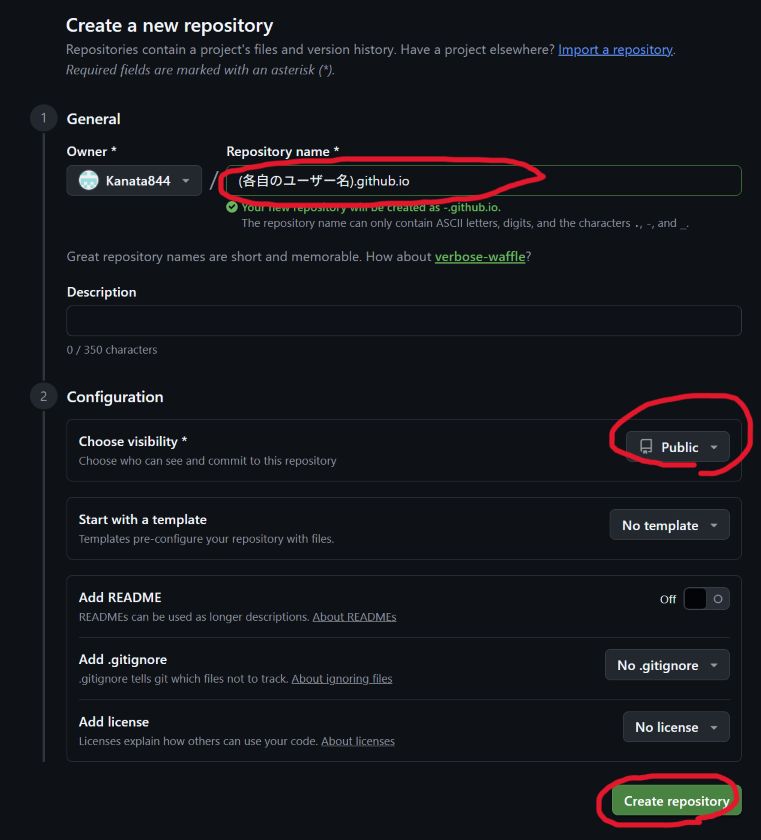Viewport: 761px width, 840px height.
Task: Click the Create a new repository heading
Action: (x=169, y=26)
